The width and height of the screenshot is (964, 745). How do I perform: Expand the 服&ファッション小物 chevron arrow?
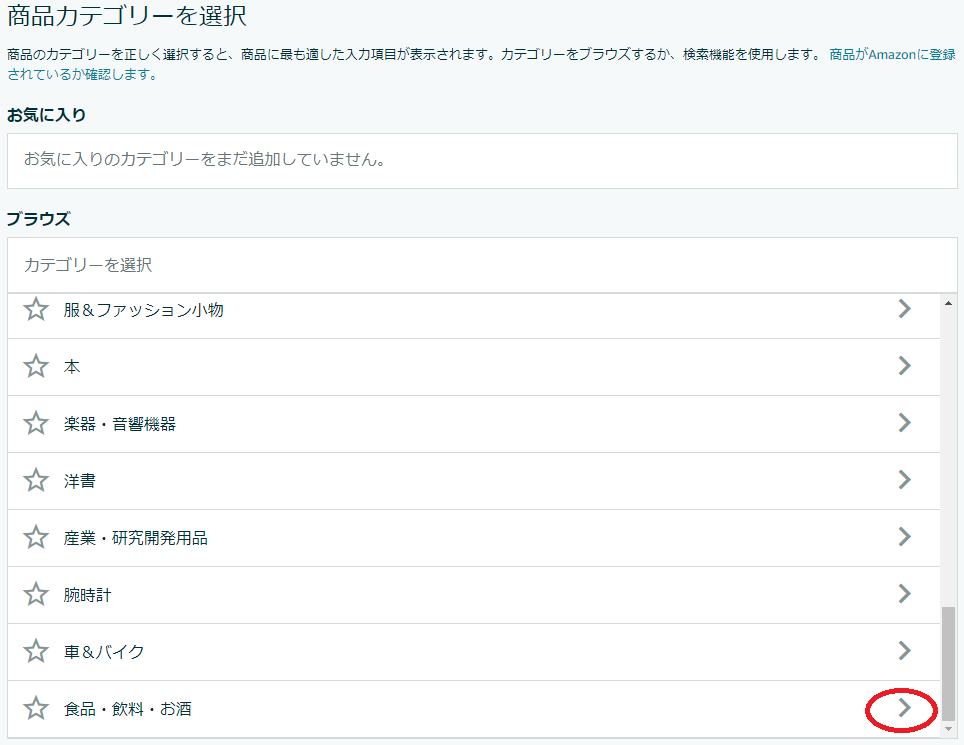coord(904,309)
